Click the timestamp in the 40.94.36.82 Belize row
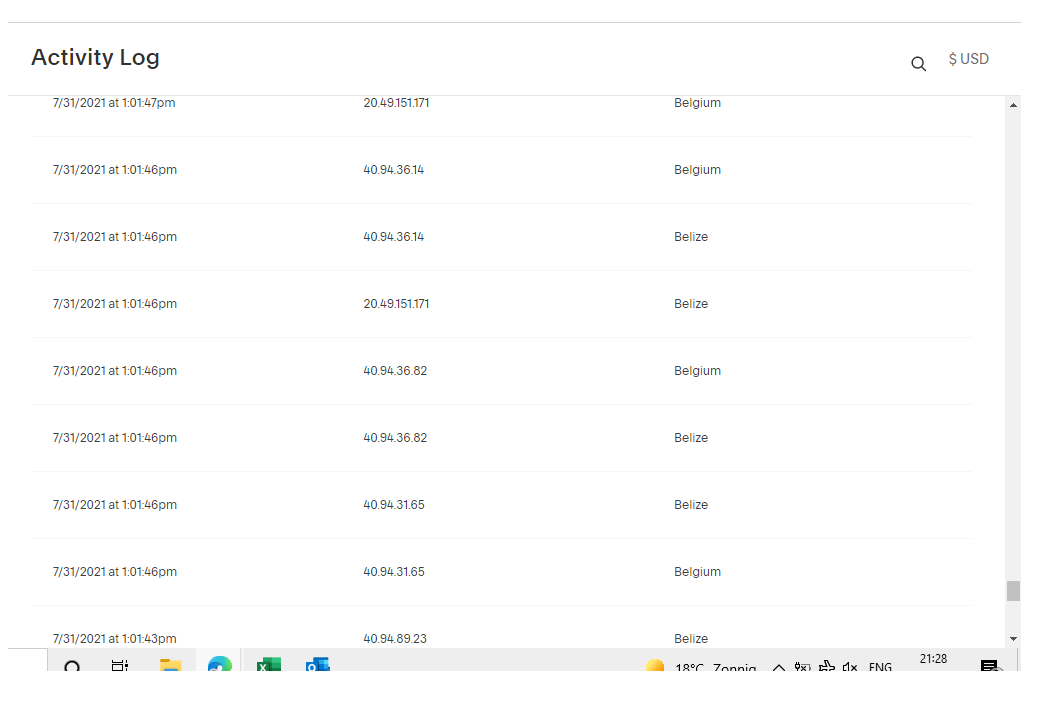This screenshot has height=703, width=1051. point(115,438)
